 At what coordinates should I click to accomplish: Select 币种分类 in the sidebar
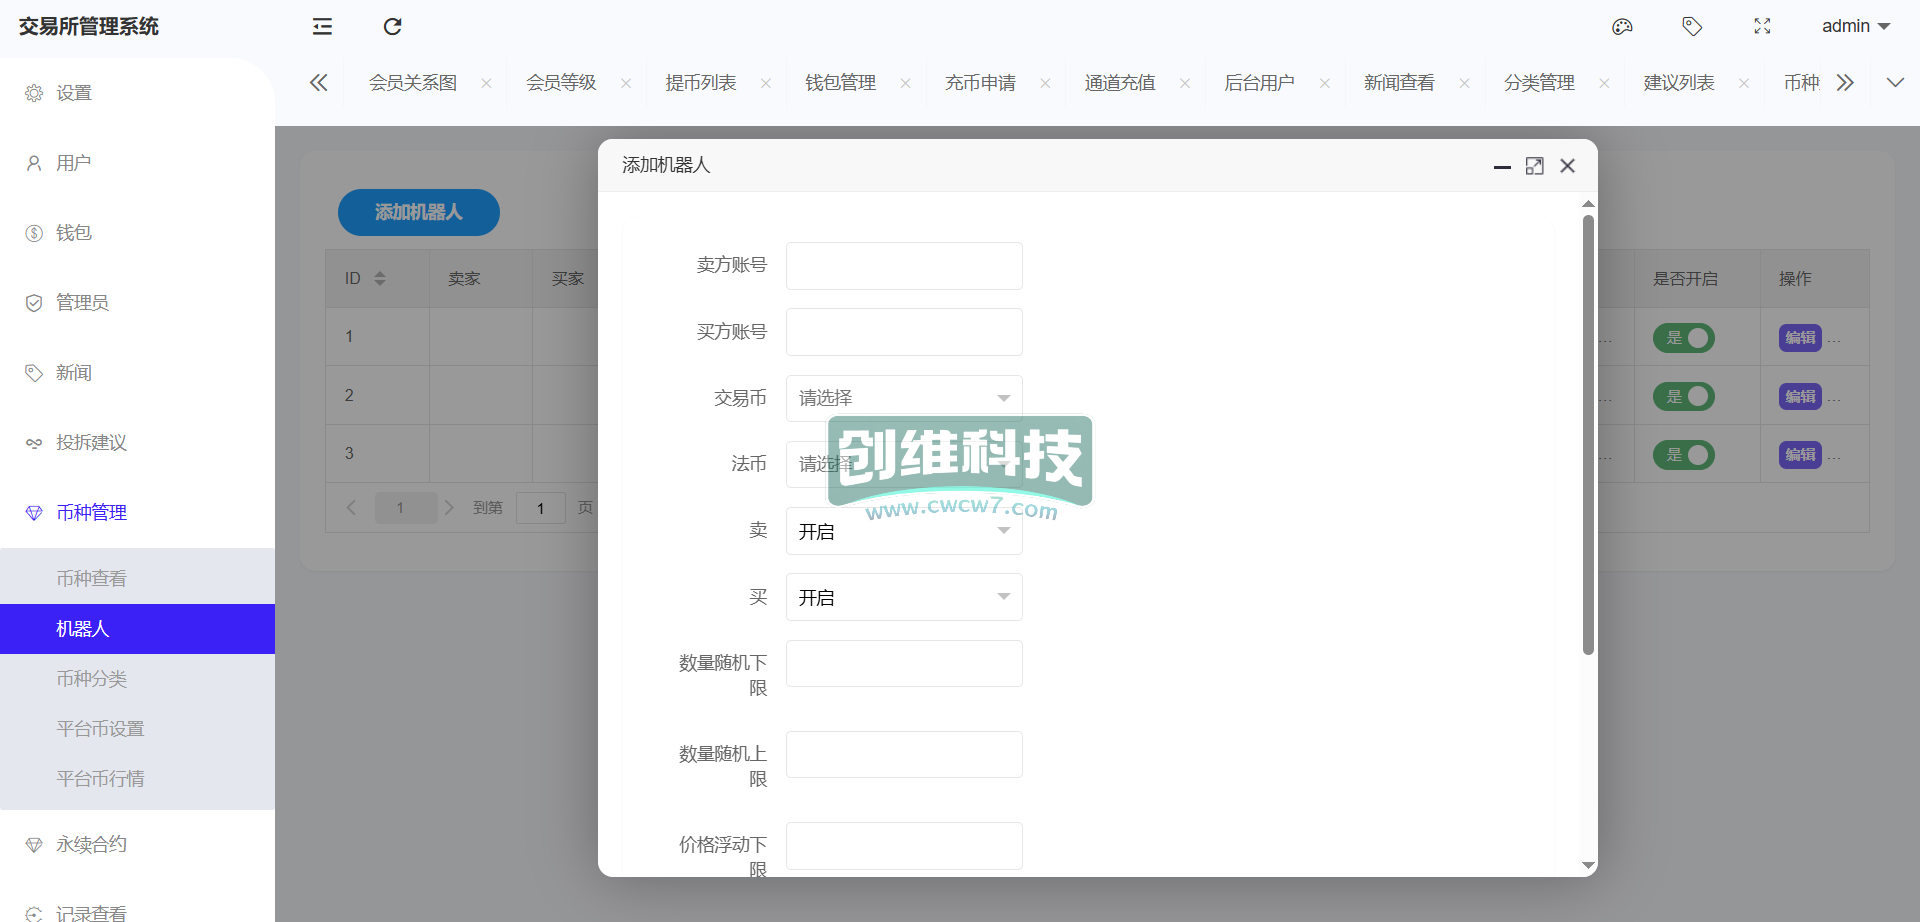coord(92,679)
